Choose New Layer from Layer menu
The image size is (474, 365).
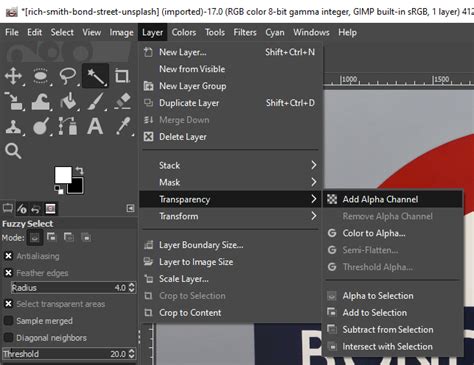[x=230, y=52]
